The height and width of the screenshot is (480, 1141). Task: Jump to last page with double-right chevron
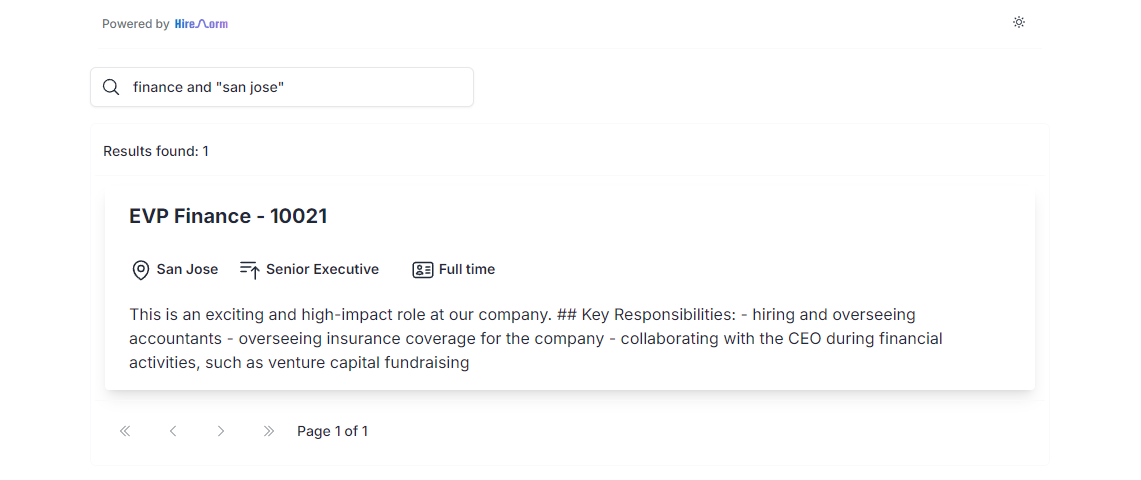pyautogui.click(x=269, y=431)
